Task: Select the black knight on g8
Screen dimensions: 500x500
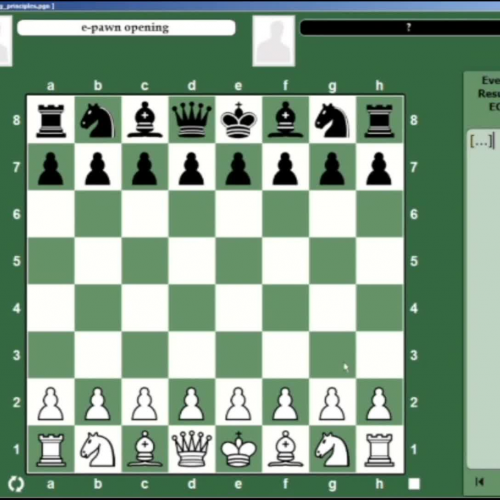Action: 332,120
